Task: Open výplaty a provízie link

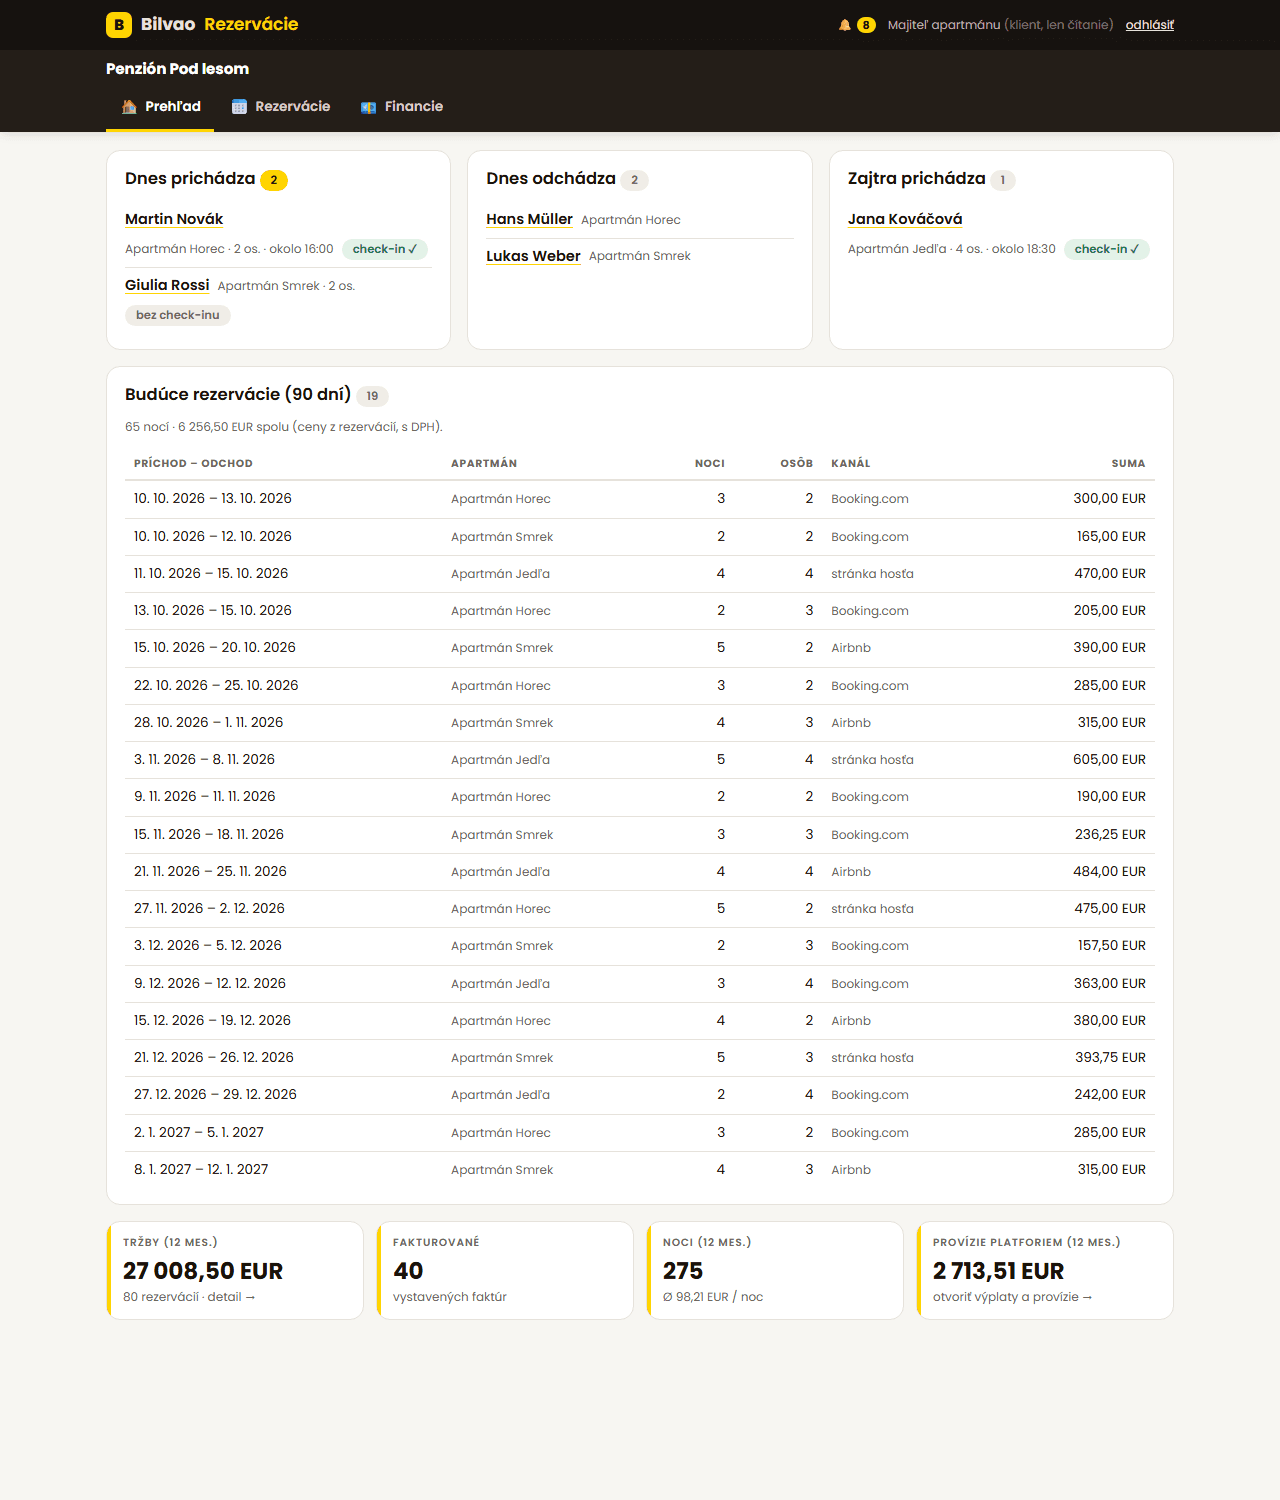Action: coord(1012,1297)
